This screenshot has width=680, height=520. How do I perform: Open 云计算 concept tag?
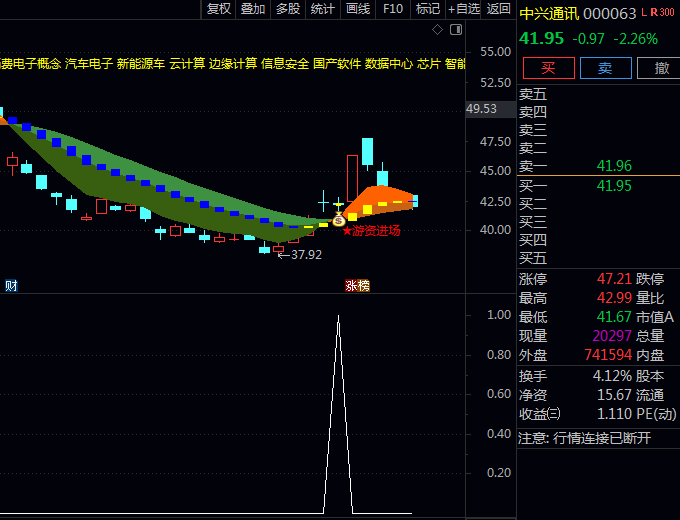coord(187,64)
